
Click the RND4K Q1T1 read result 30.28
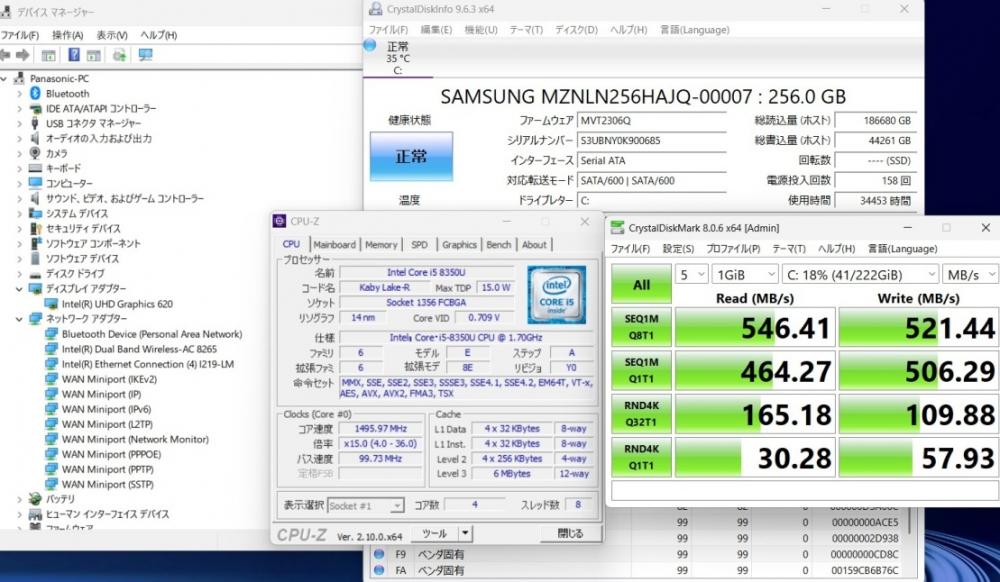[754, 458]
